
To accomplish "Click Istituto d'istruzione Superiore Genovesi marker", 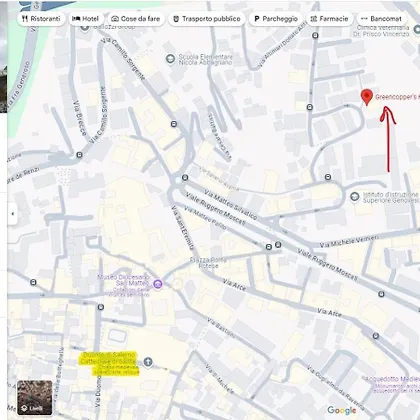I will click(x=355, y=197).
